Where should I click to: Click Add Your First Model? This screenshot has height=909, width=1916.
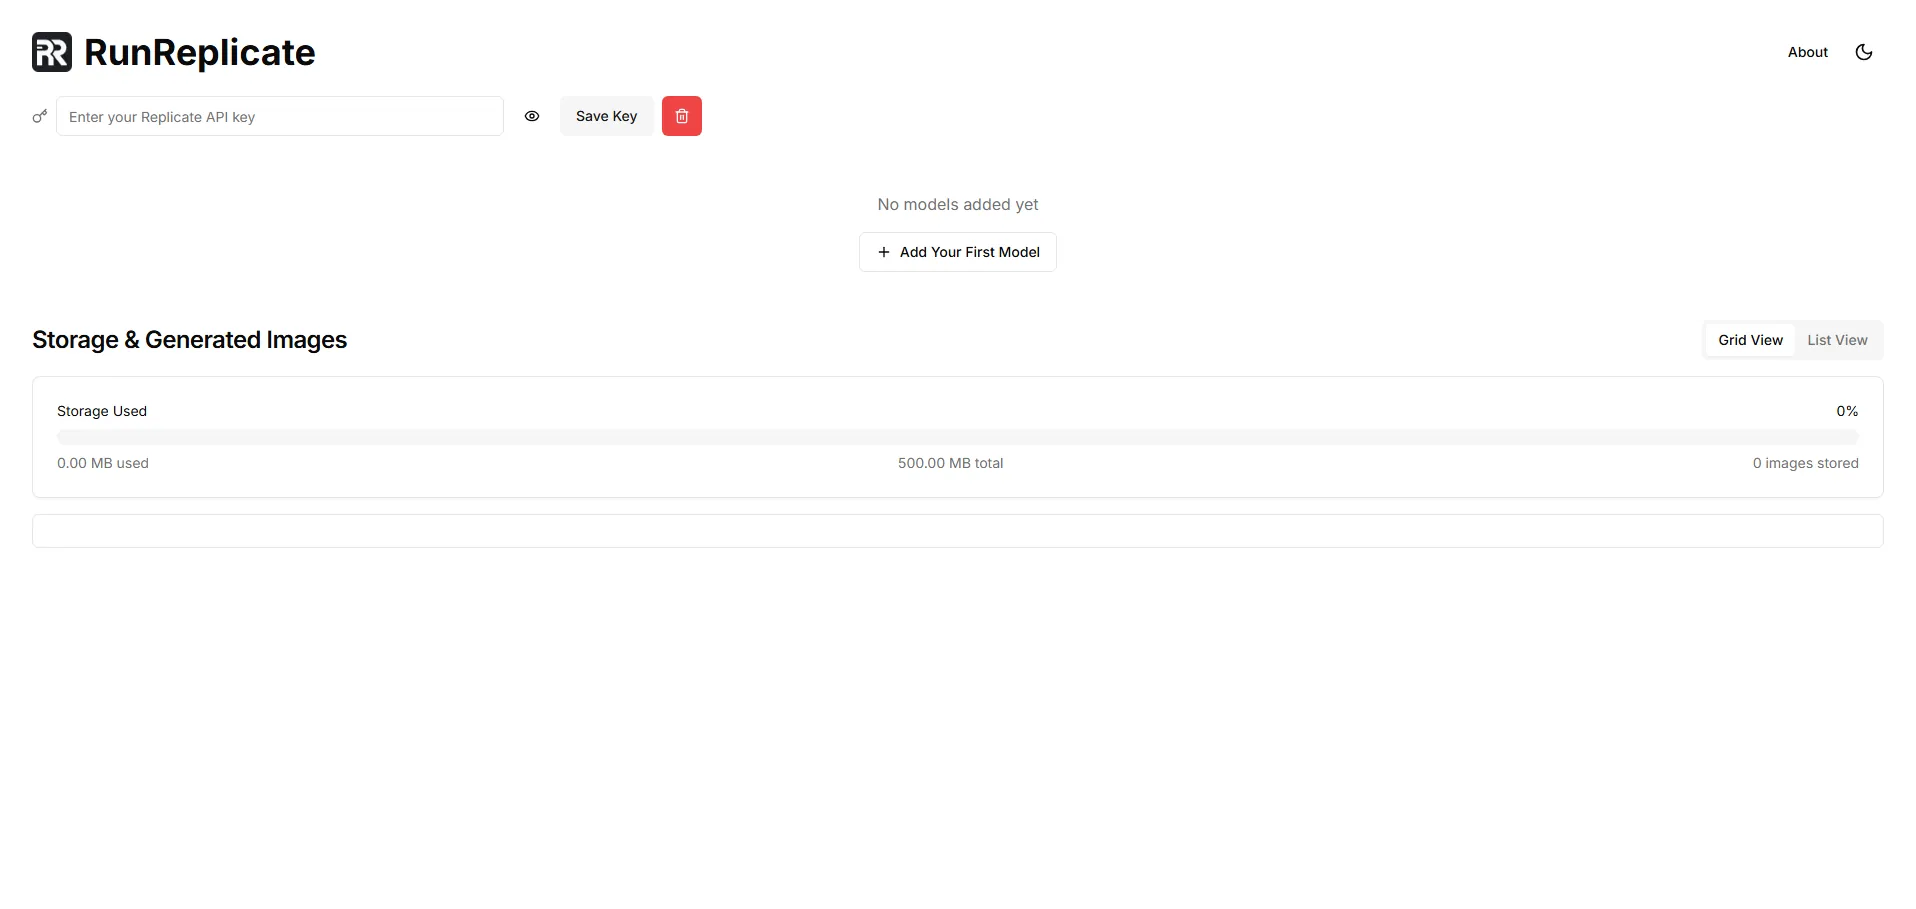tap(957, 252)
